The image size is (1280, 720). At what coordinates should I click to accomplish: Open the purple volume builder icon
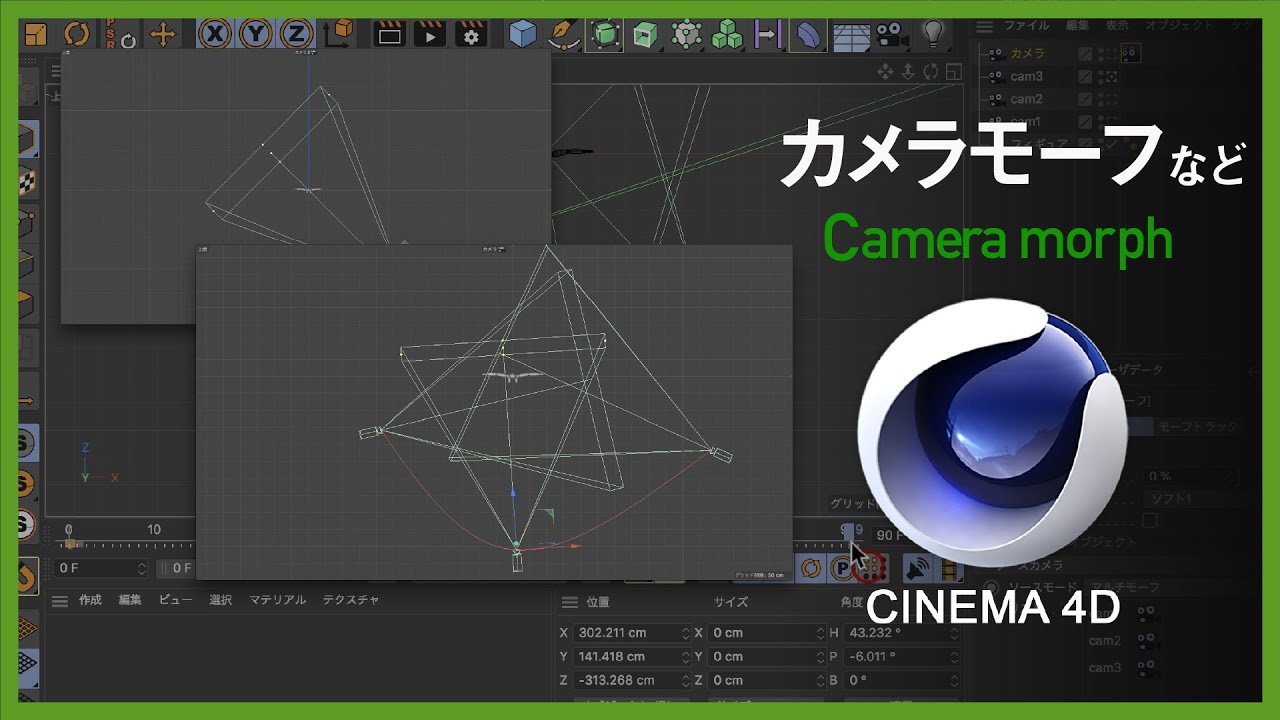(x=767, y=35)
